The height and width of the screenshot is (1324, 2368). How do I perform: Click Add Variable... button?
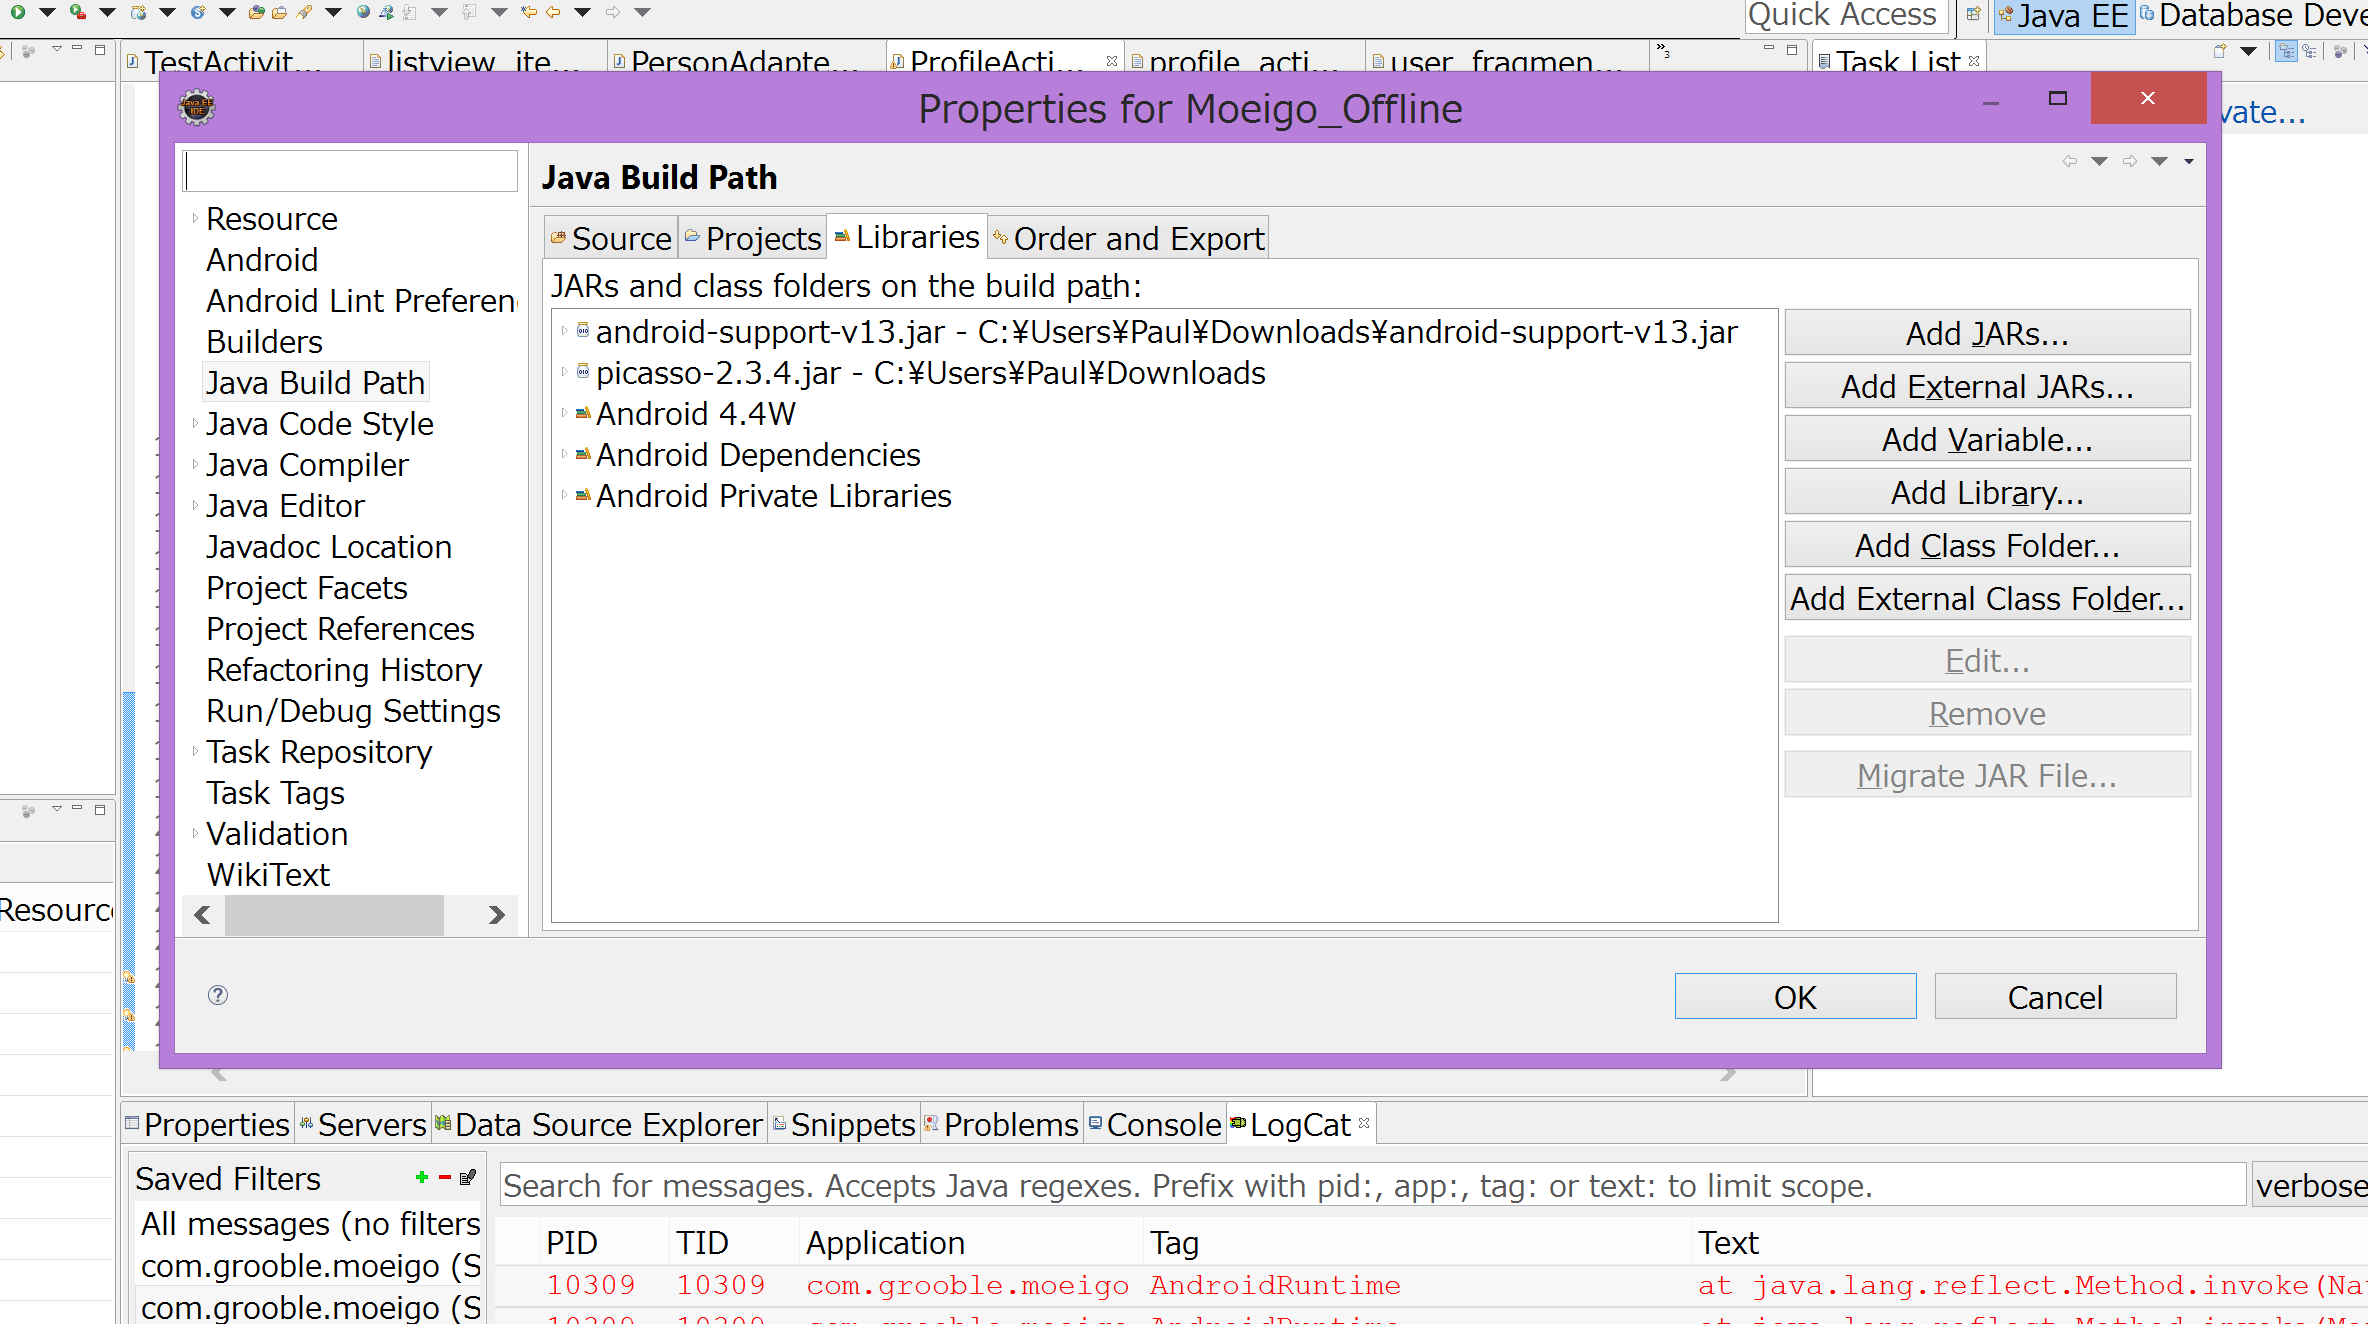click(x=1987, y=439)
